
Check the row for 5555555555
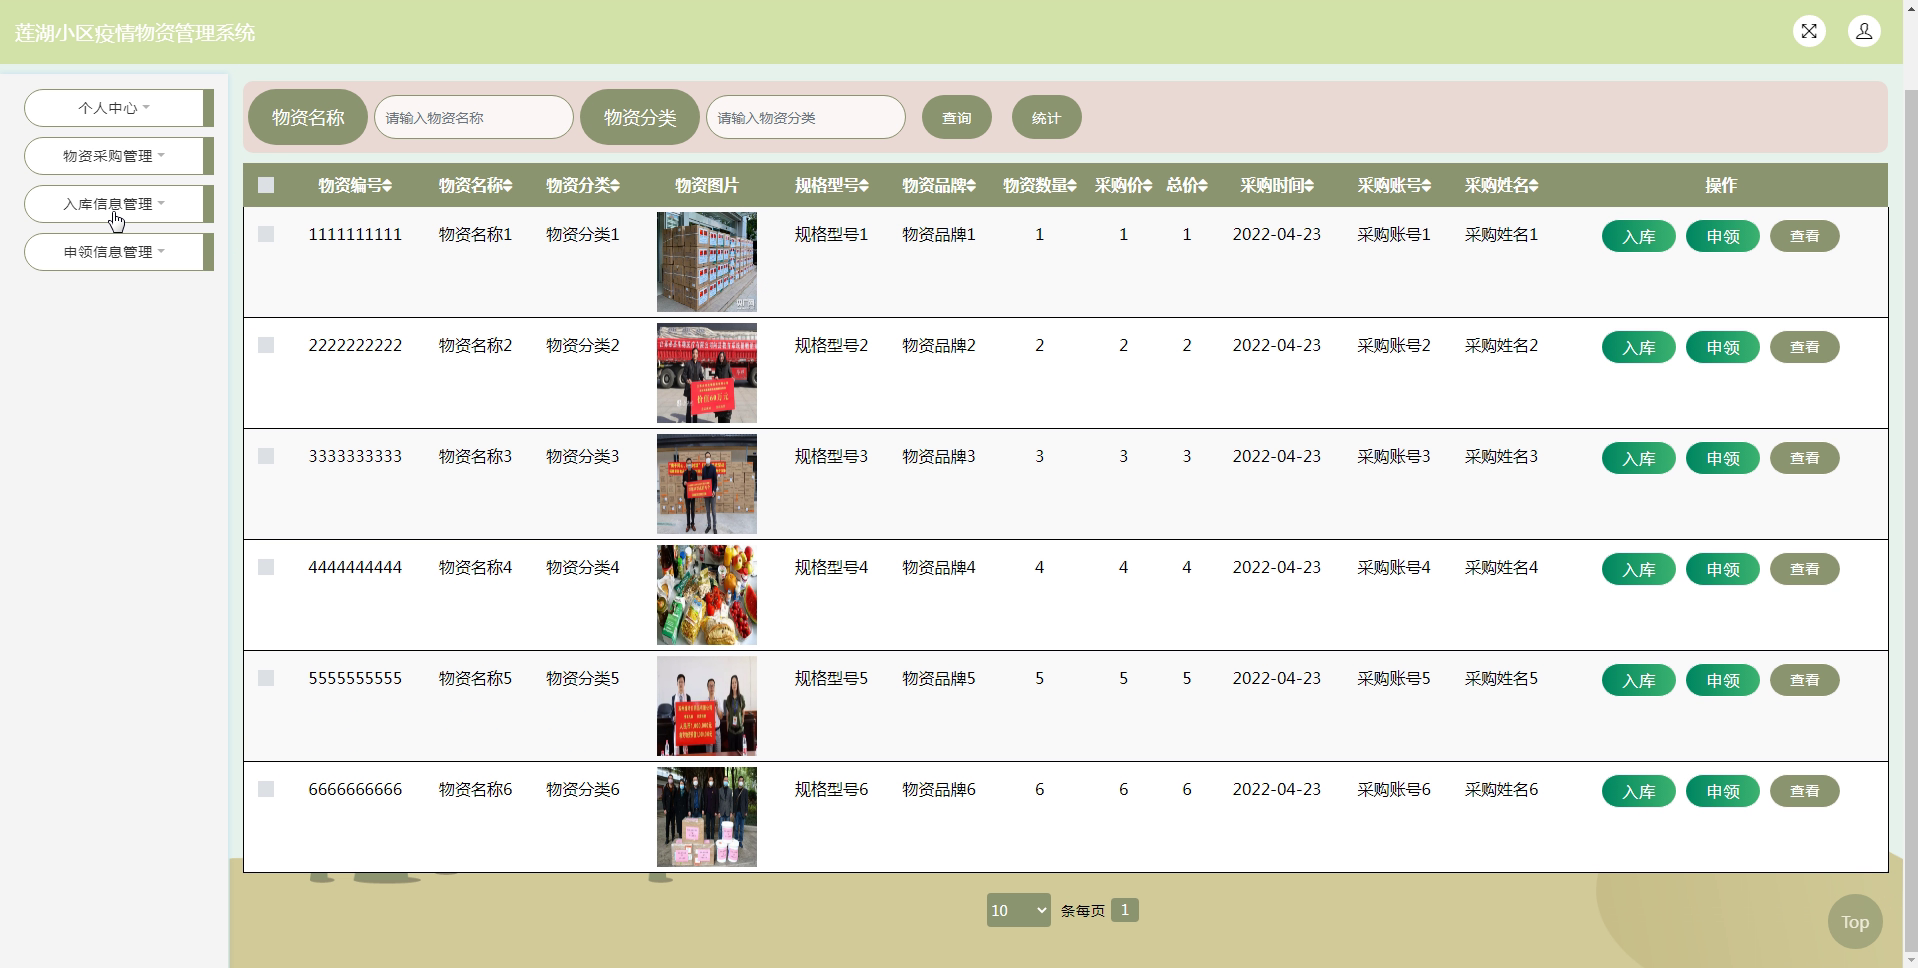266,678
